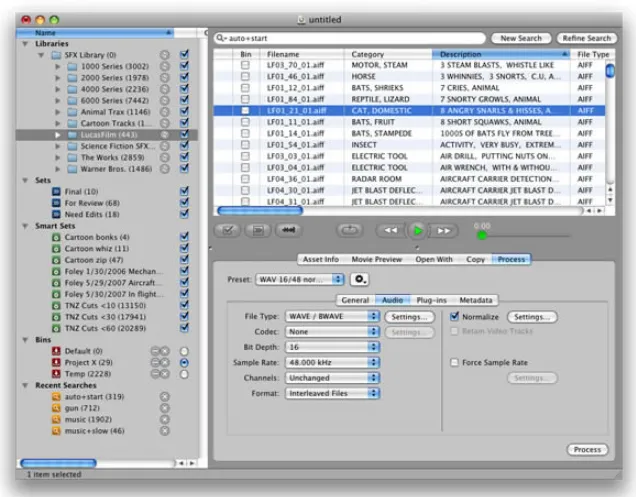Switch to the Movie Preview tab
The height and width of the screenshot is (497, 636).
click(x=376, y=259)
